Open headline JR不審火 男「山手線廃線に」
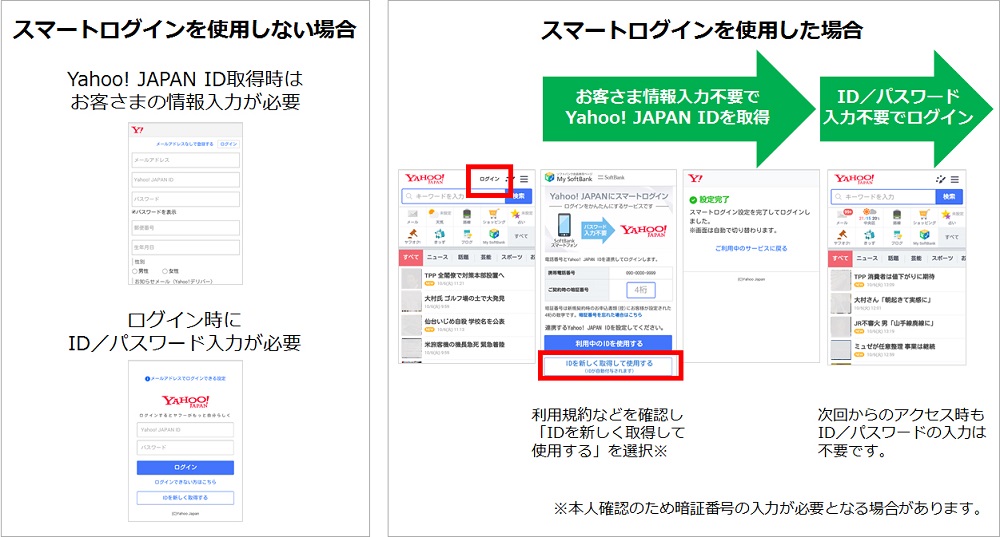This screenshot has width=1000, height=537. pyautogui.click(x=893, y=323)
